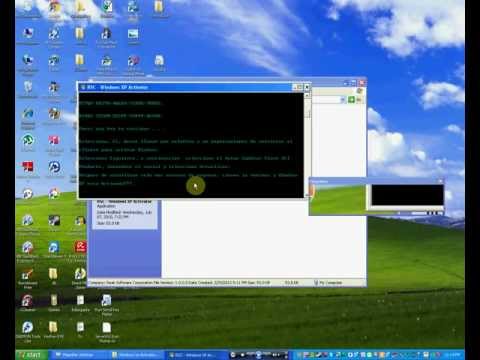Click the Company file info text in status bar
The width and height of the screenshot is (480, 360).
coord(180,283)
